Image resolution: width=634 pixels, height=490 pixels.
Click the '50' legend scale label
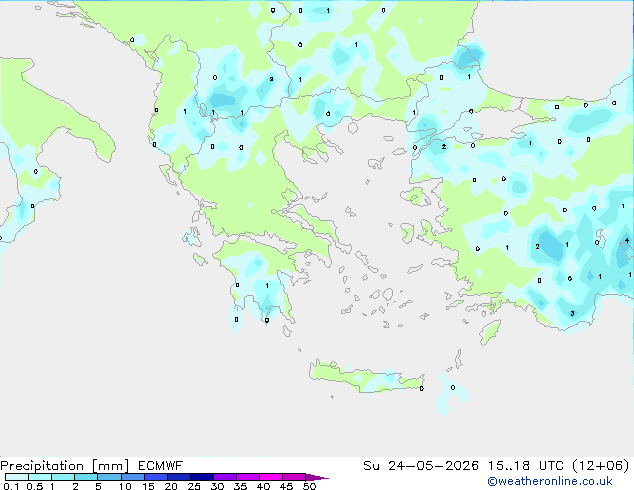coord(309,486)
